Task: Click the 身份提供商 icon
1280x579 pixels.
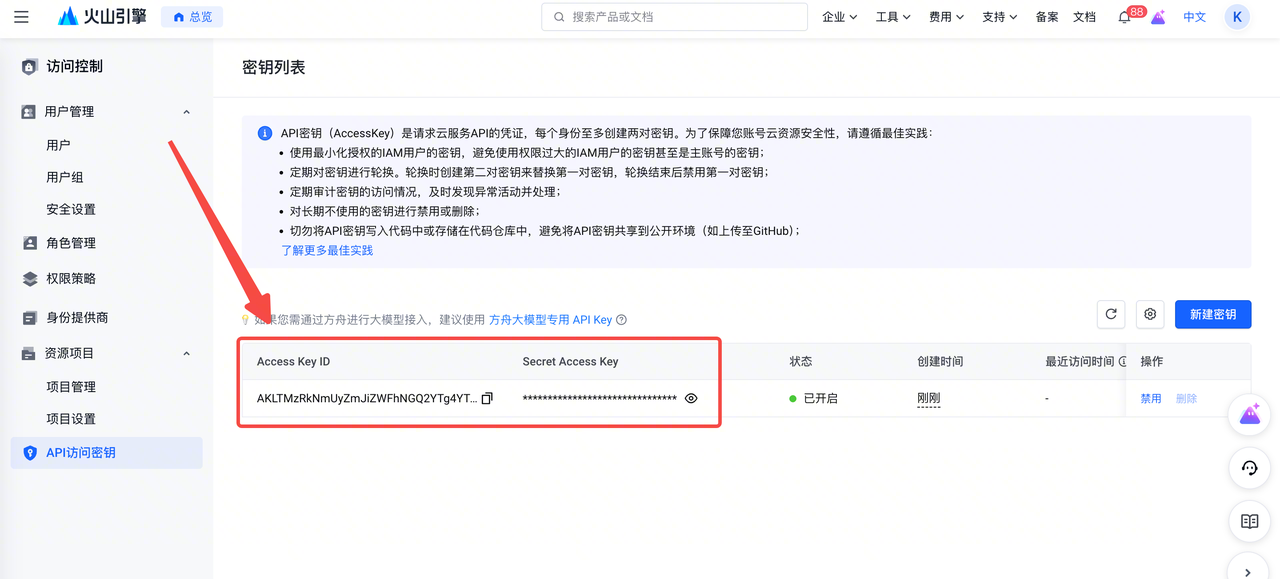Action: coord(29,318)
